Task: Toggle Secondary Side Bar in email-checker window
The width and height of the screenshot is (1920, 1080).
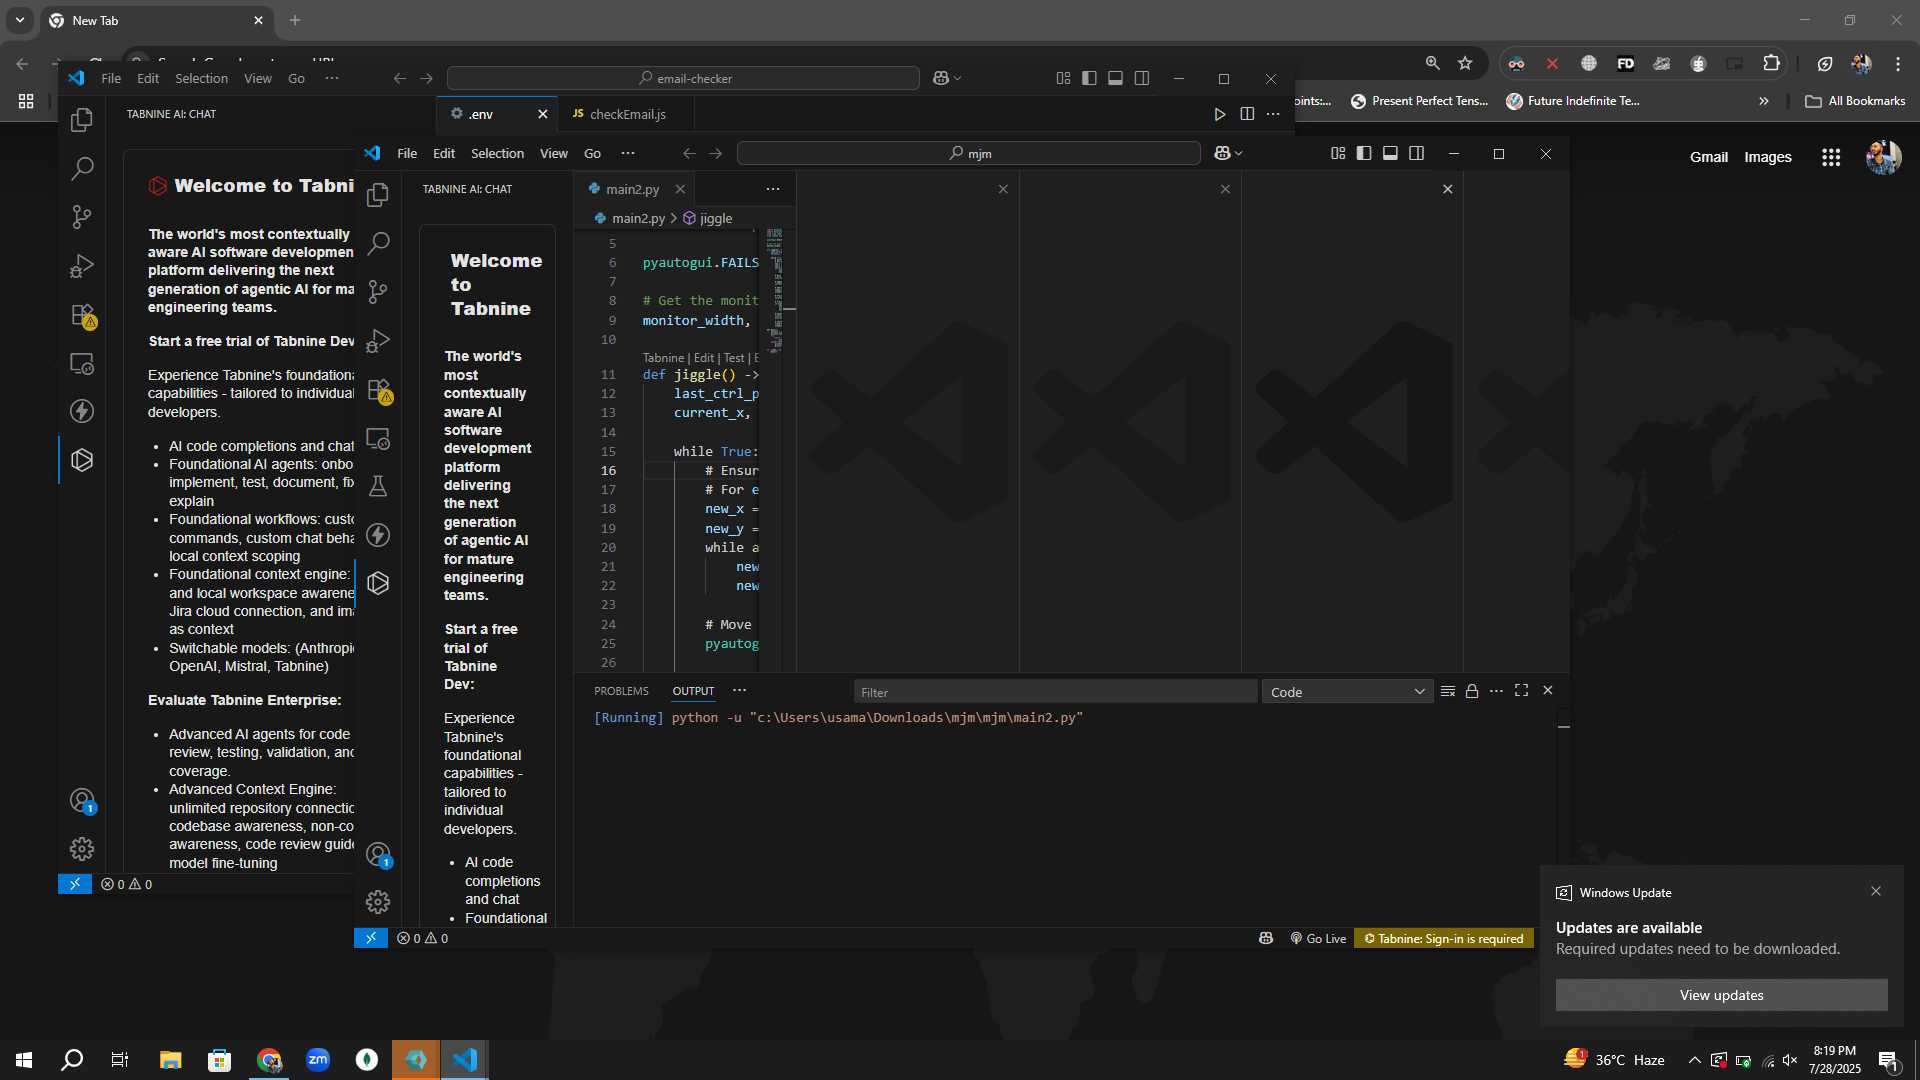Action: pyautogui.click(x=1142, y=78)
